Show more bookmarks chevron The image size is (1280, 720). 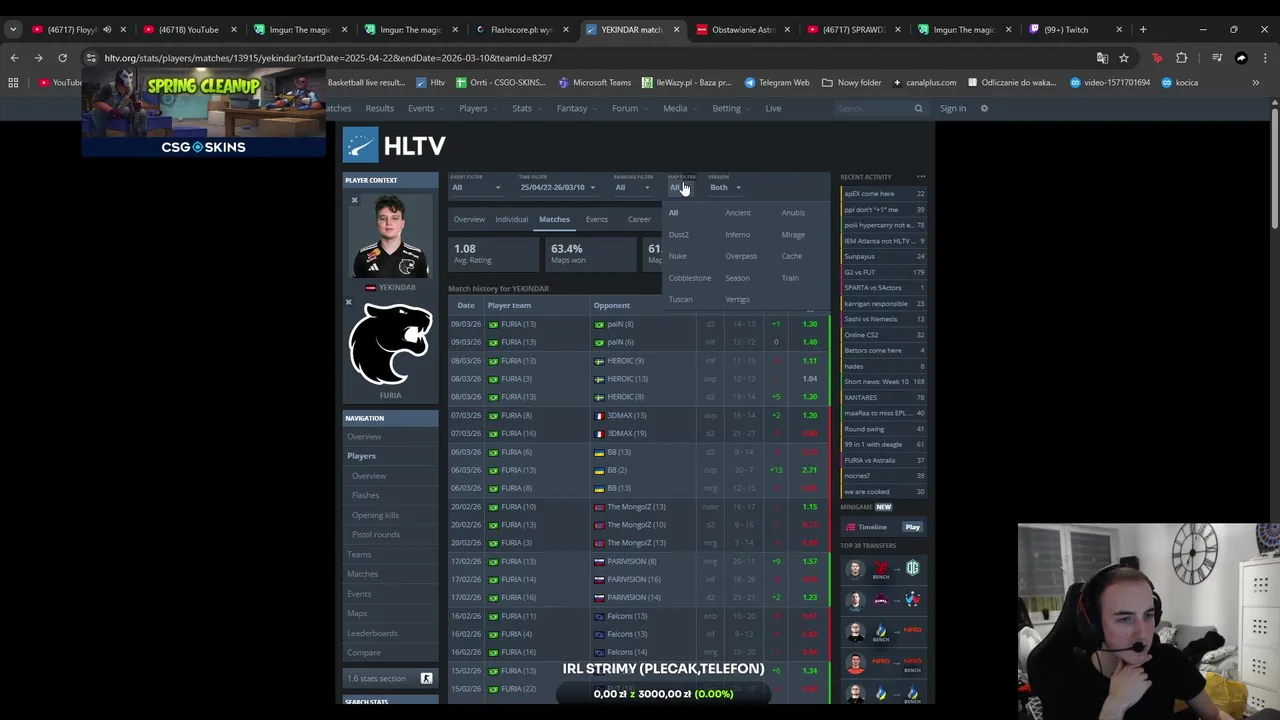click(x=1256, y=82)
